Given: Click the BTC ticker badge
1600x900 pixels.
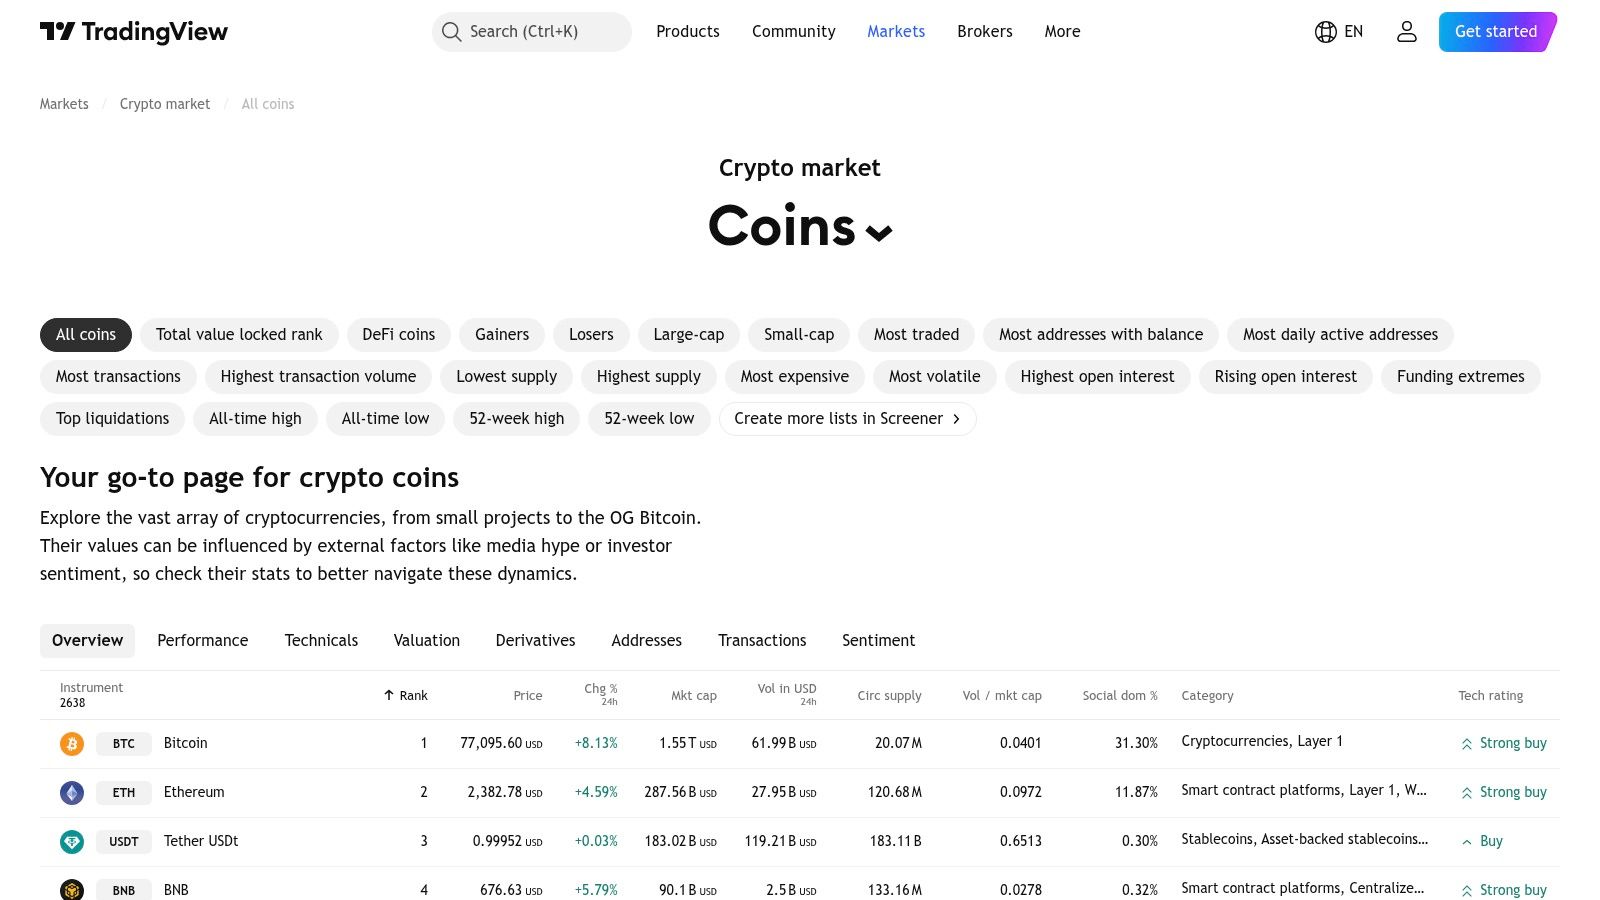Looking at the screenshot, I should pos(124,744).
